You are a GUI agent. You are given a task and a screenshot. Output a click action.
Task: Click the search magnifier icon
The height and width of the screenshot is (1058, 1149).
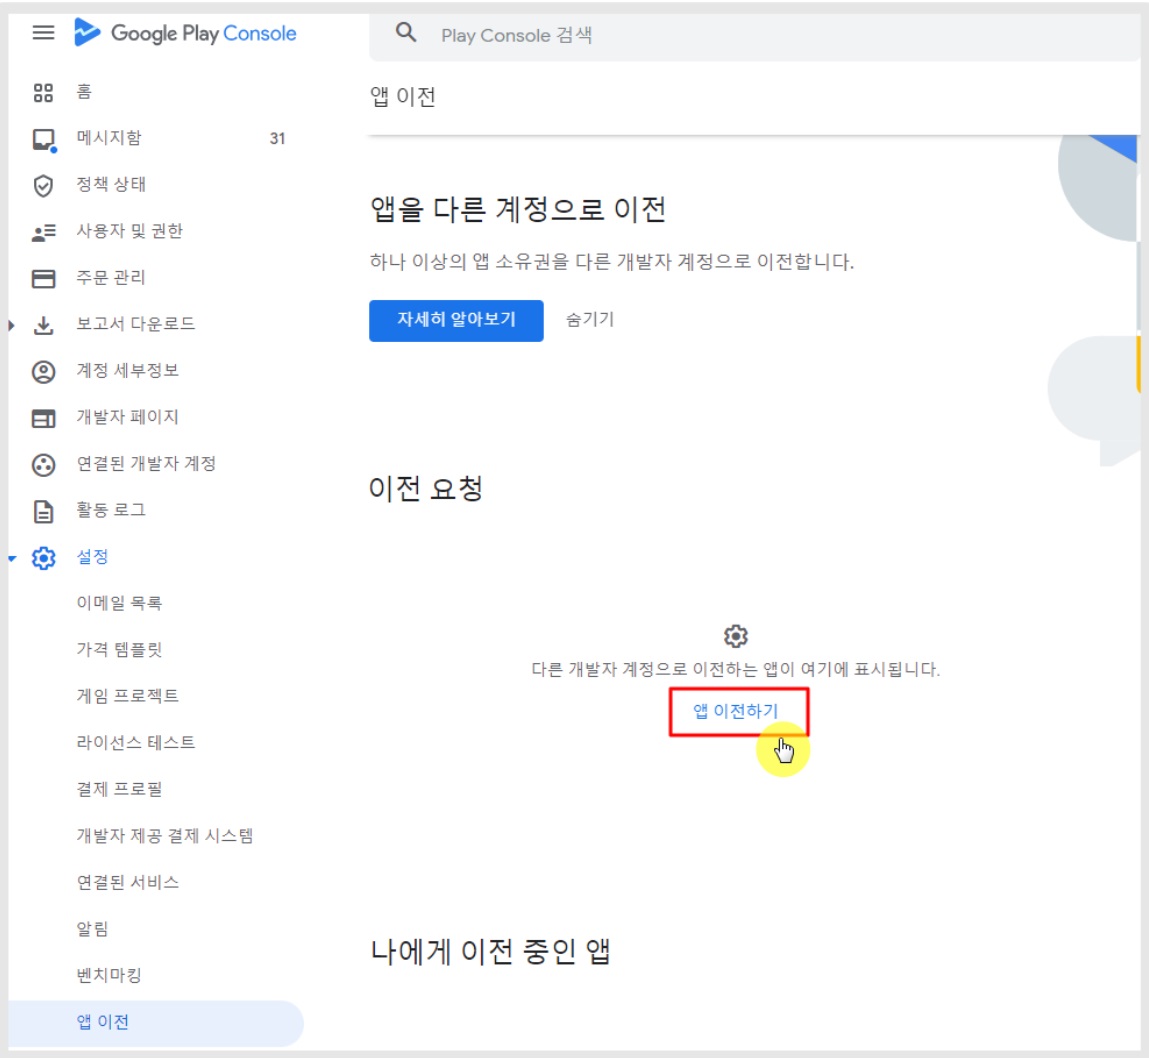point(406,33)
